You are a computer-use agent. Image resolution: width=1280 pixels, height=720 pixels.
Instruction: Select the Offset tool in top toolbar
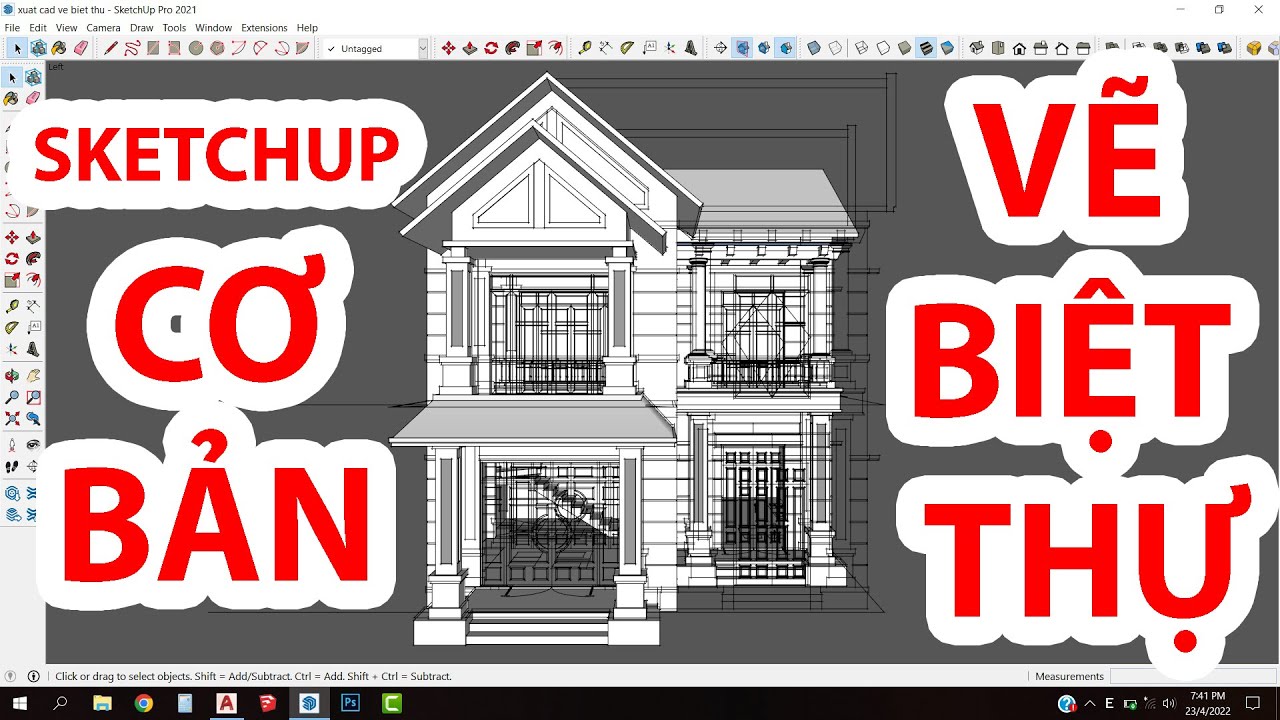[x=556, y=48]
